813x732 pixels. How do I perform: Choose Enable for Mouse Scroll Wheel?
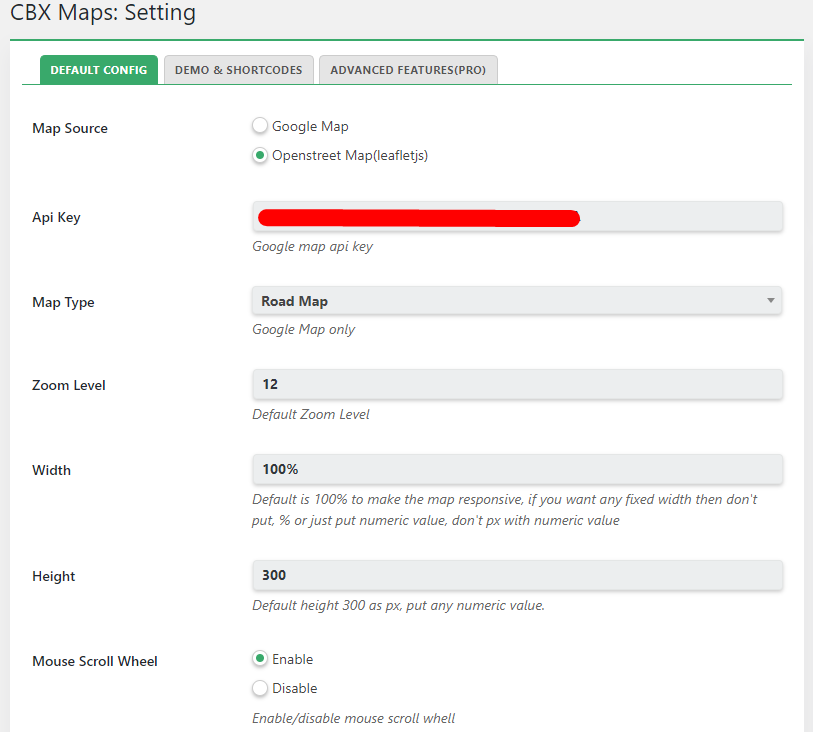point(260,659)
